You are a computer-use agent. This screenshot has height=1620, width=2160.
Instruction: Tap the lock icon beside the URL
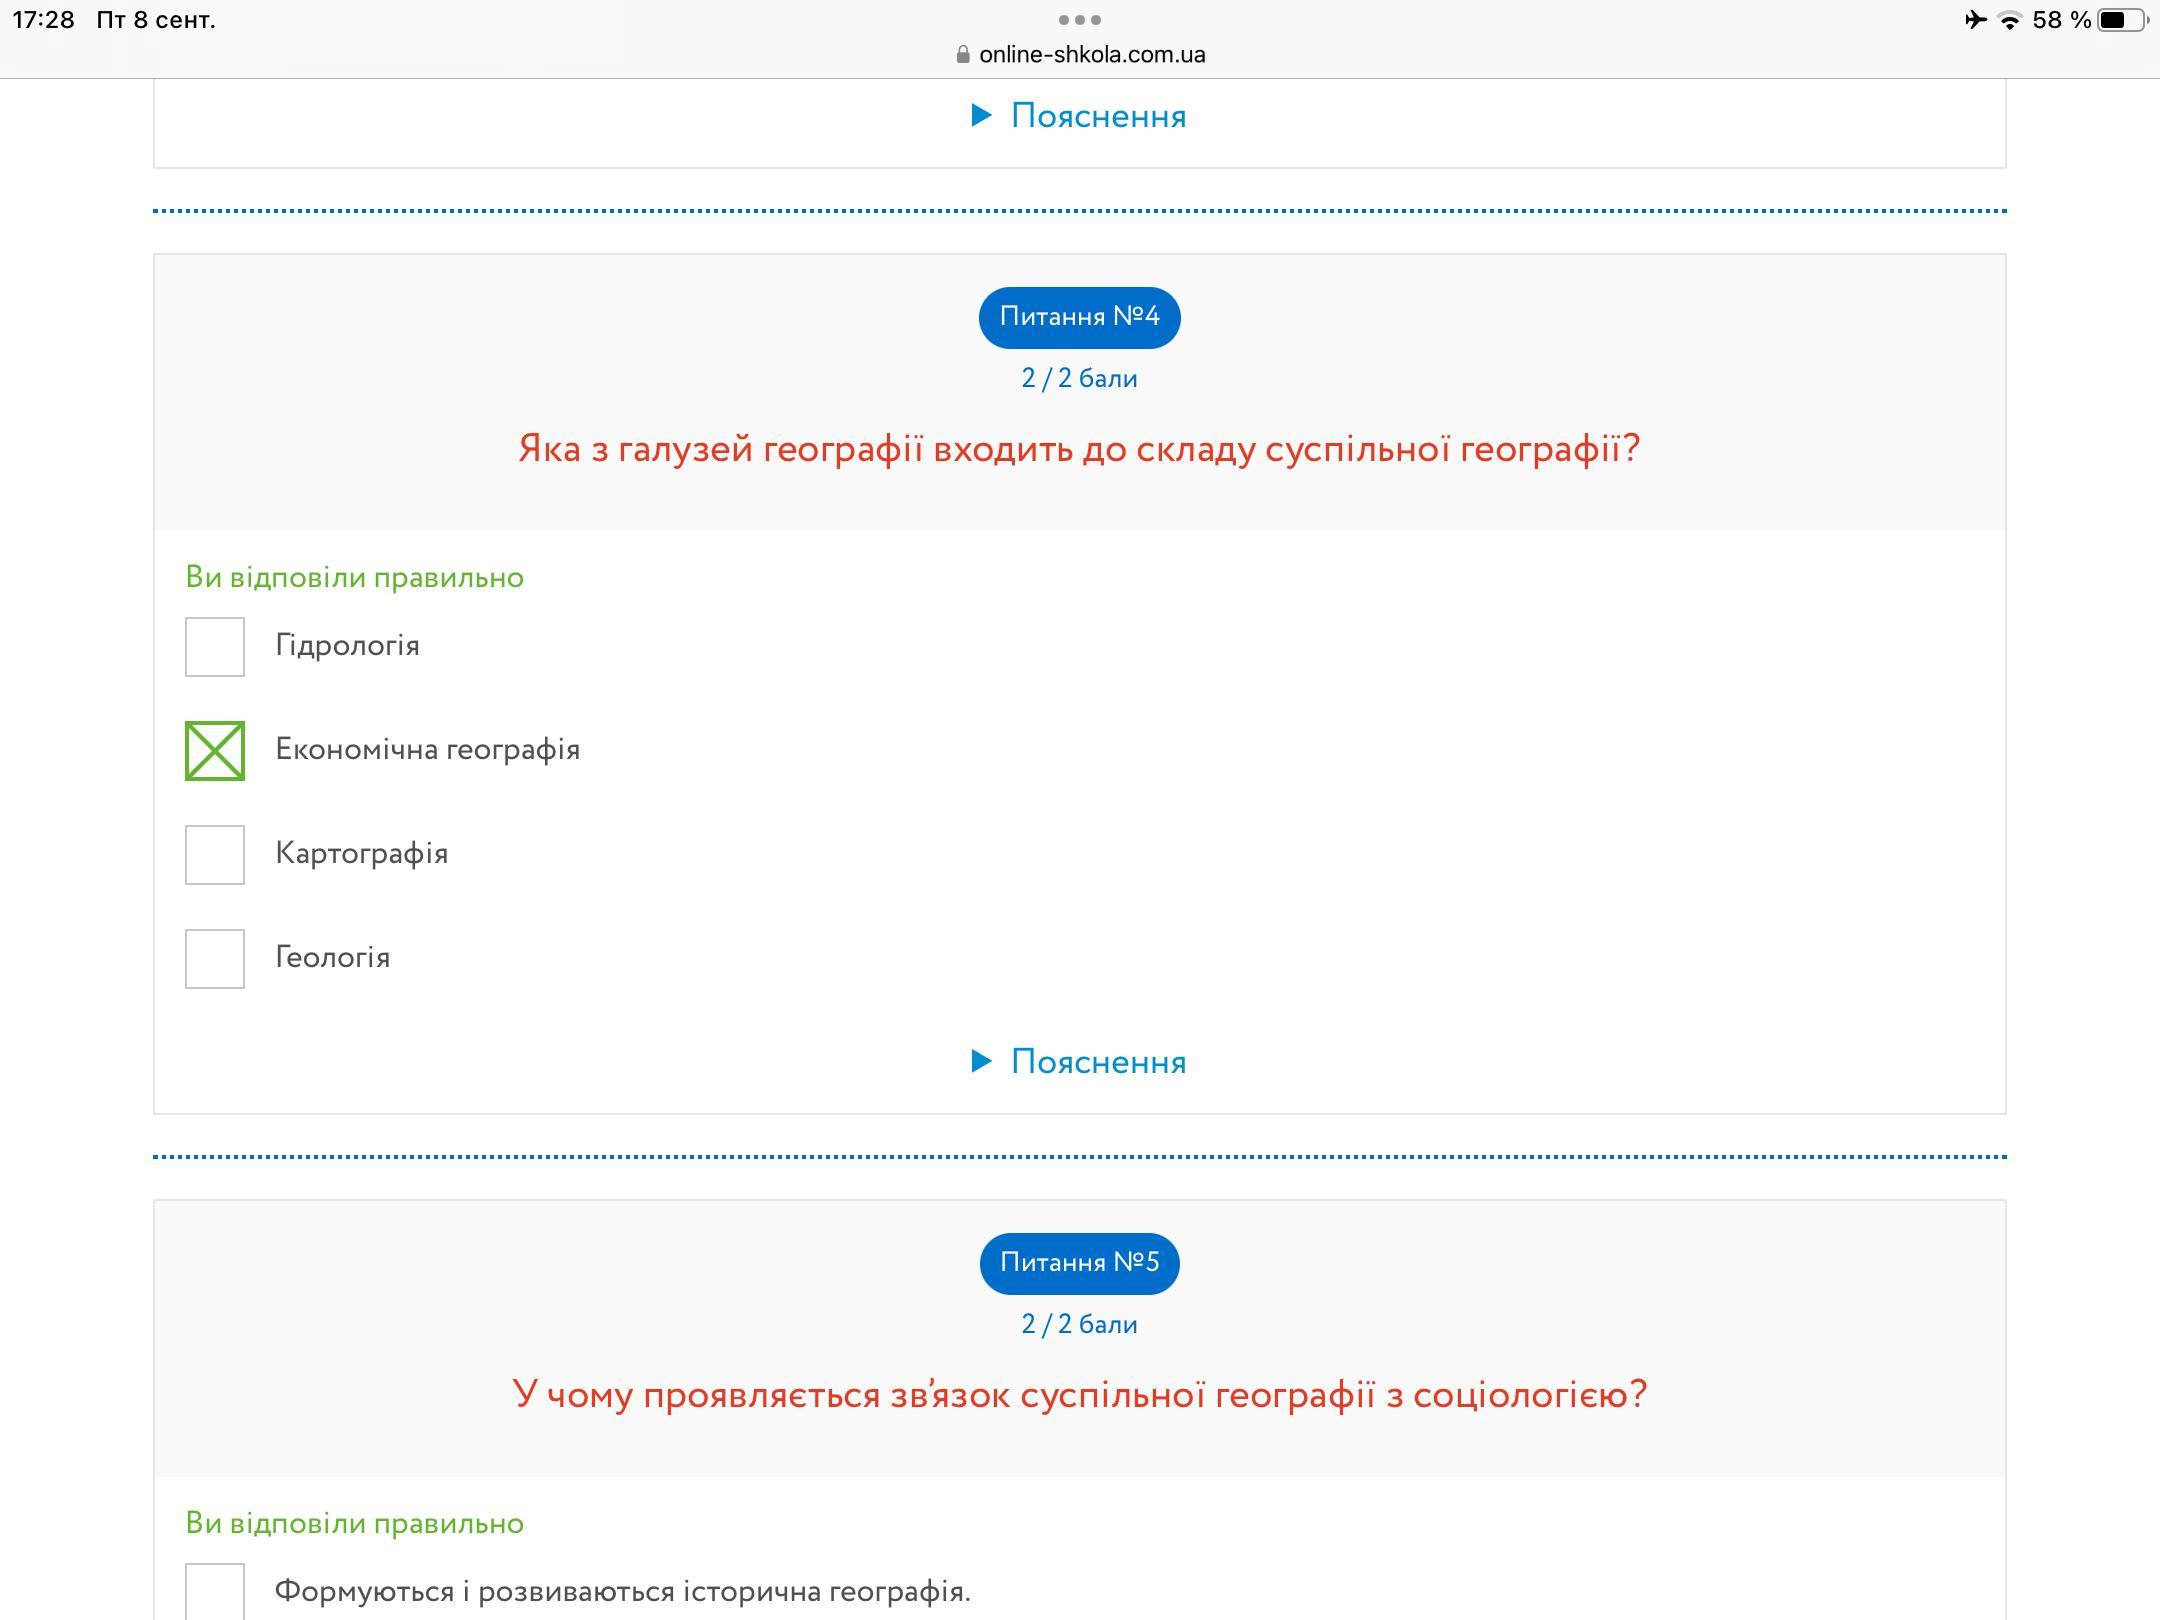963,55
